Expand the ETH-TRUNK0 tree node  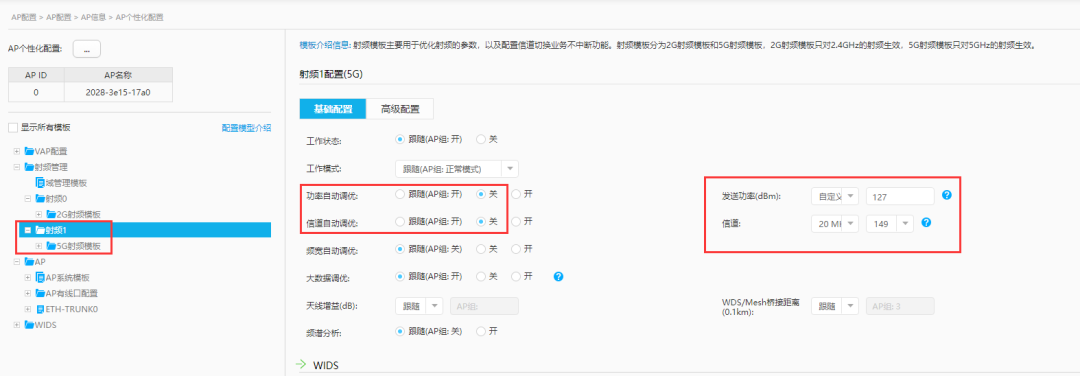tap(28, 309)
